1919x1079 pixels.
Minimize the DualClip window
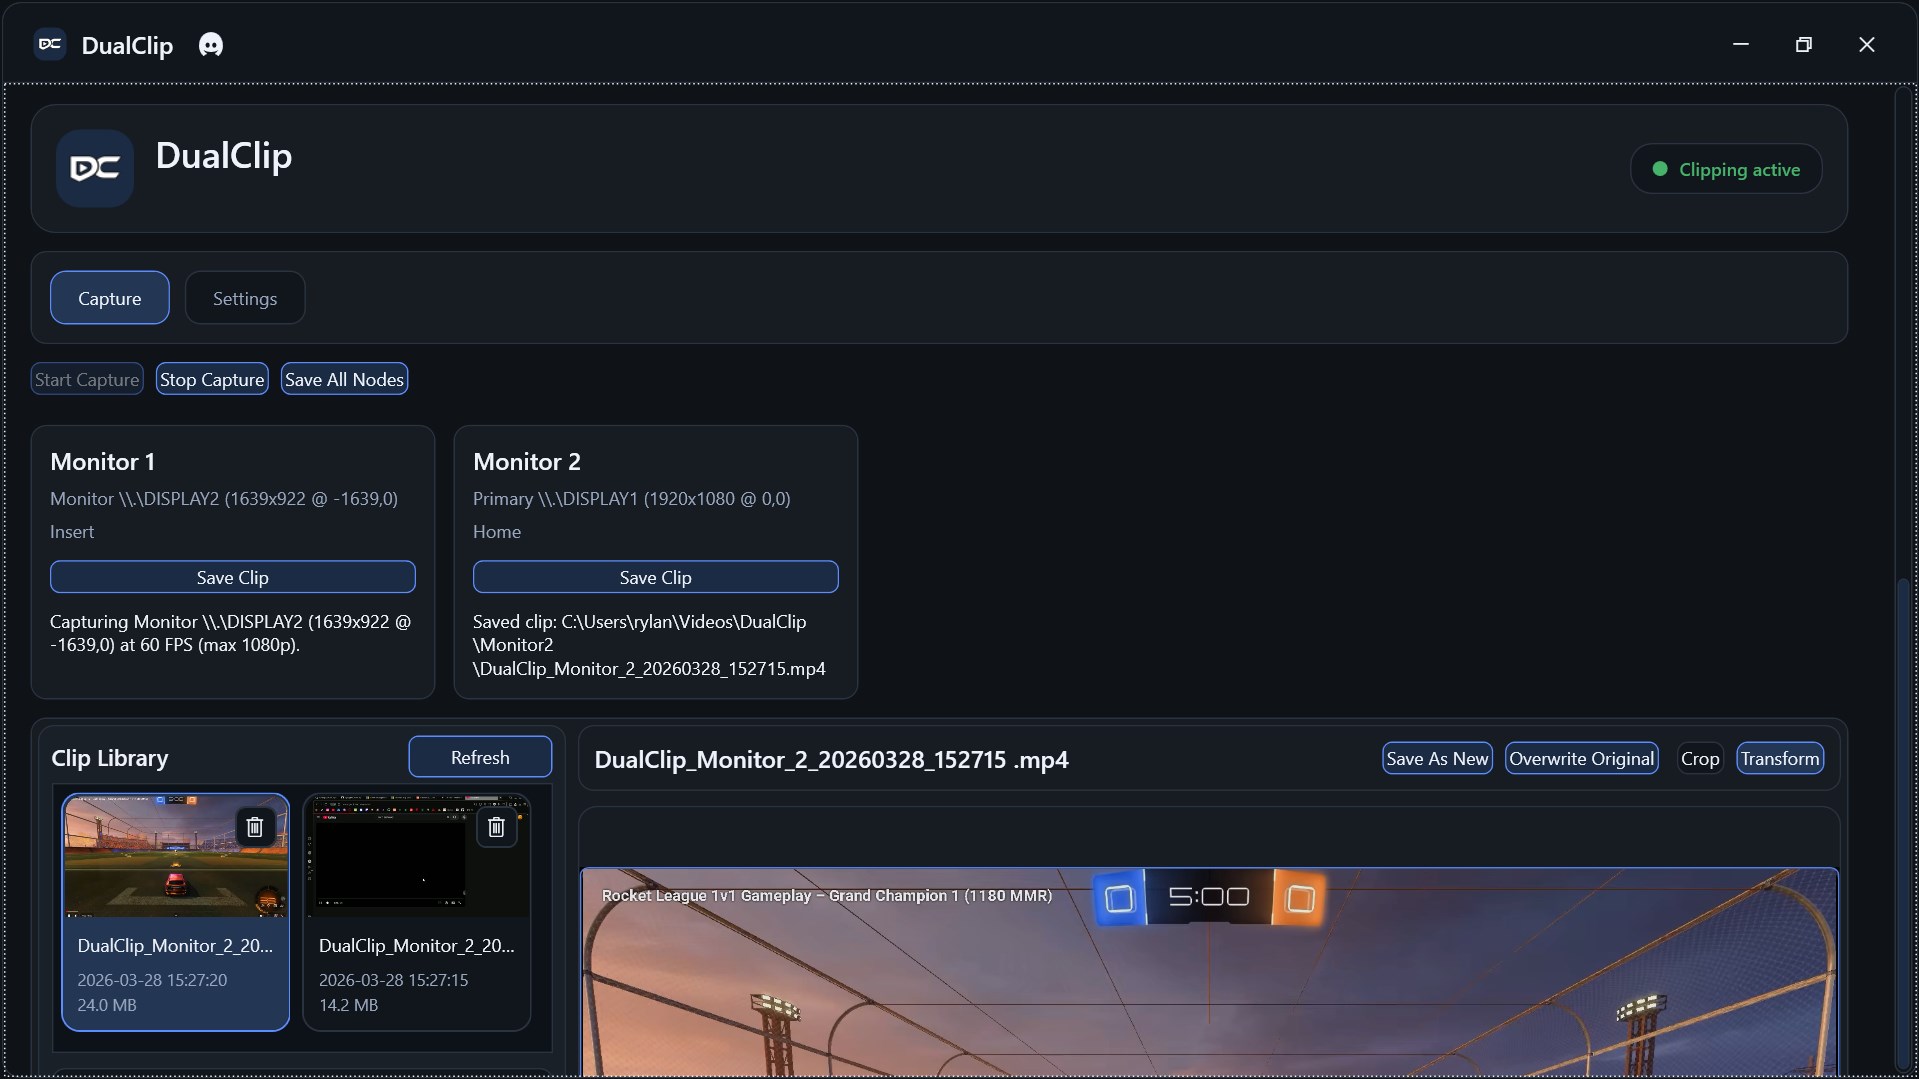[x=1741, y=44]
